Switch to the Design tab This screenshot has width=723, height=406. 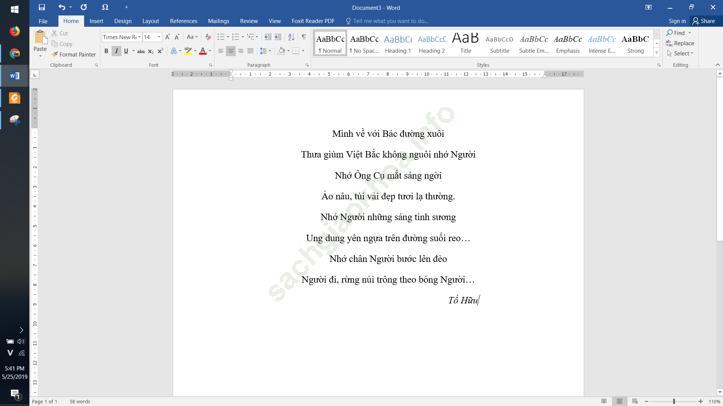click(x=123, y=21)
